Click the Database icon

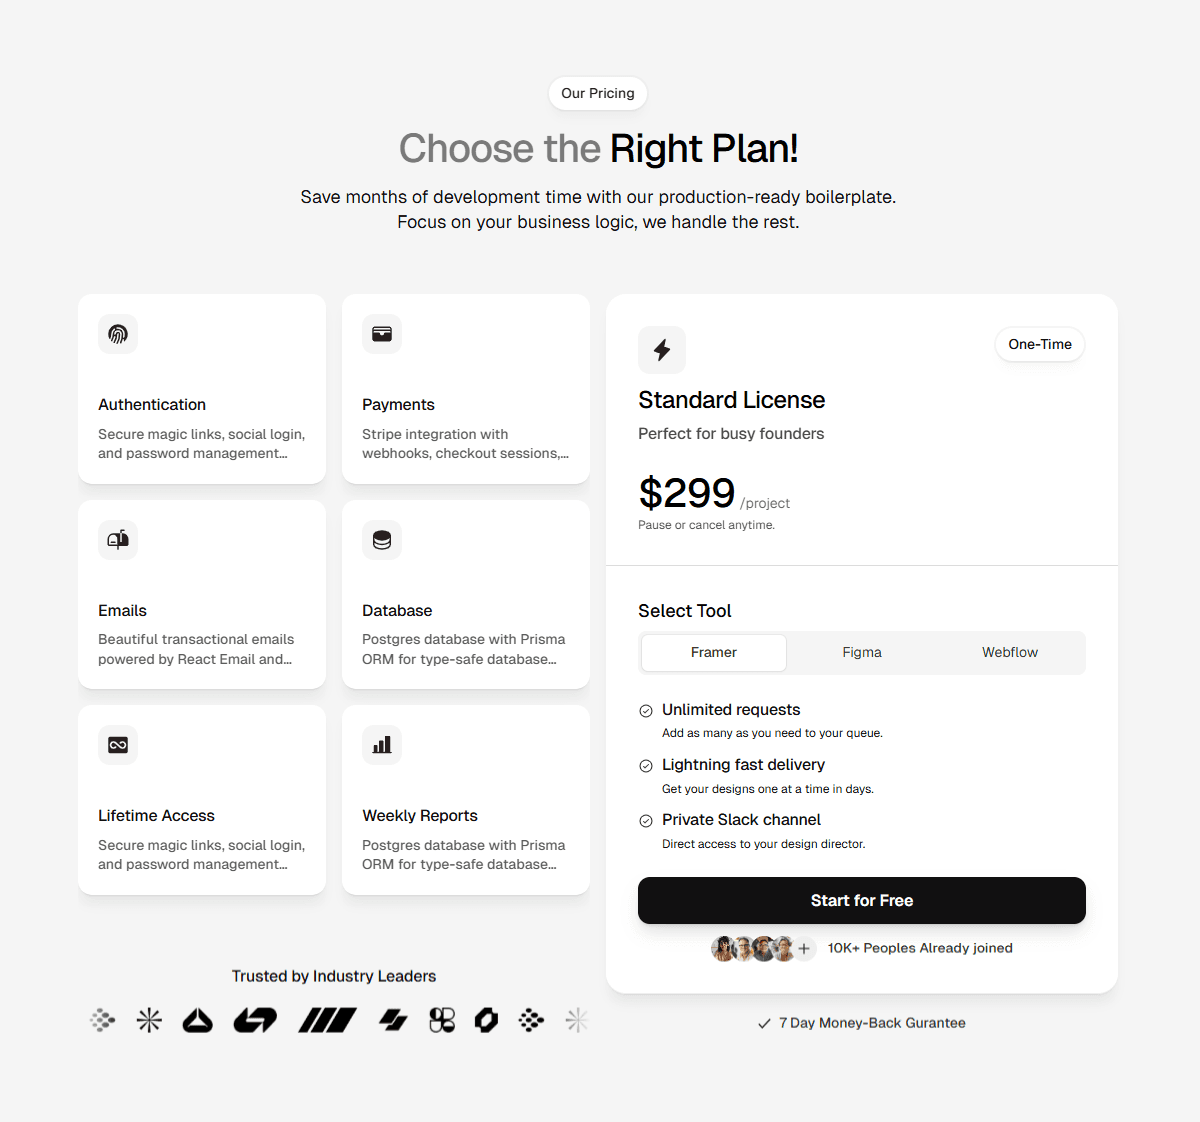click(x=382, y=540)
